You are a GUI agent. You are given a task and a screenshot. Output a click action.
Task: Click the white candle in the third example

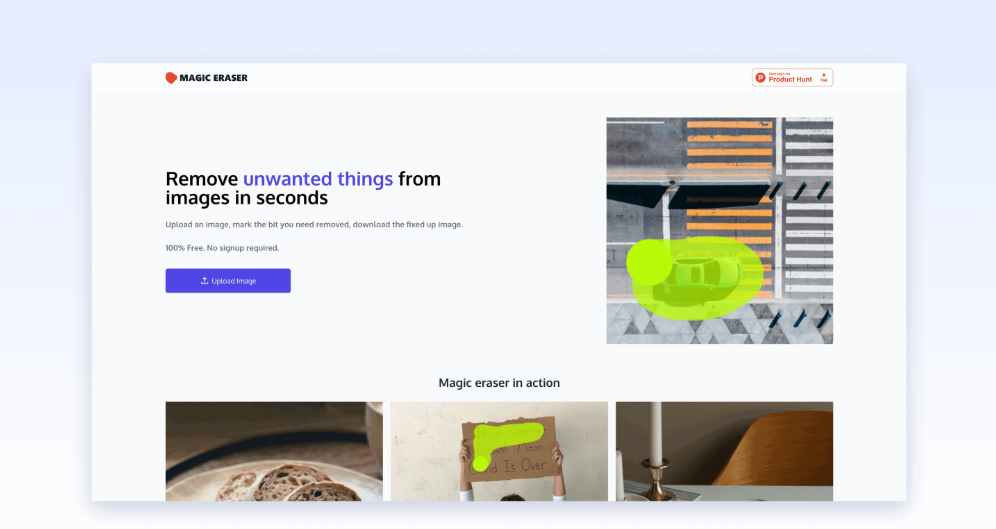point(655,431)
